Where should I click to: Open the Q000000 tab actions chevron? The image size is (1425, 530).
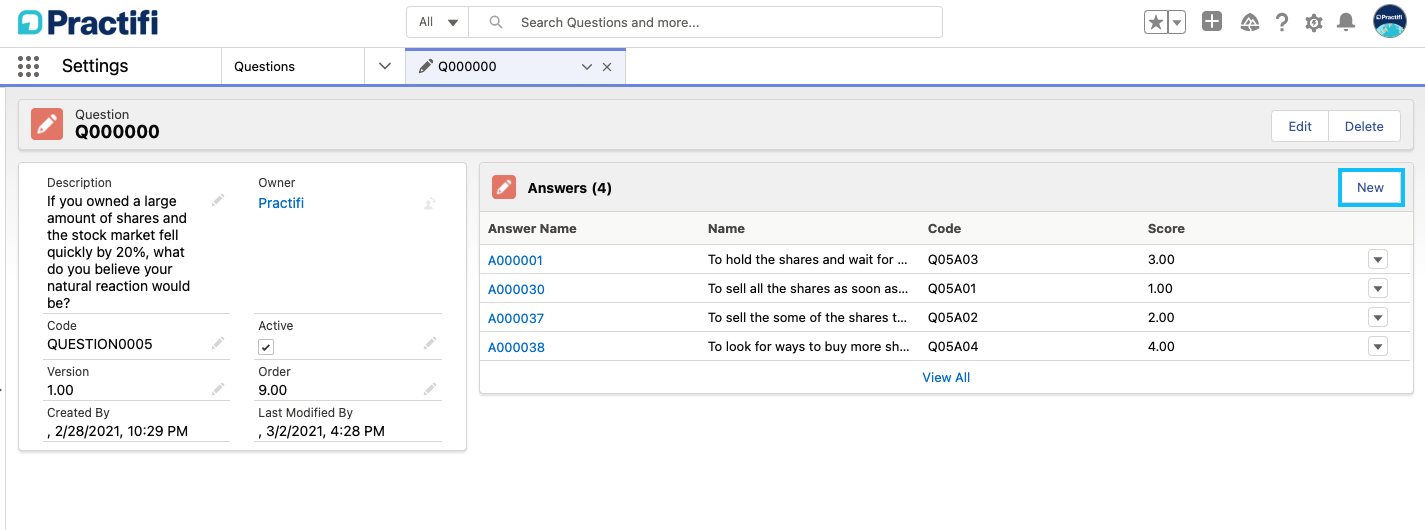pyautogui.click(x=587, y=67)
